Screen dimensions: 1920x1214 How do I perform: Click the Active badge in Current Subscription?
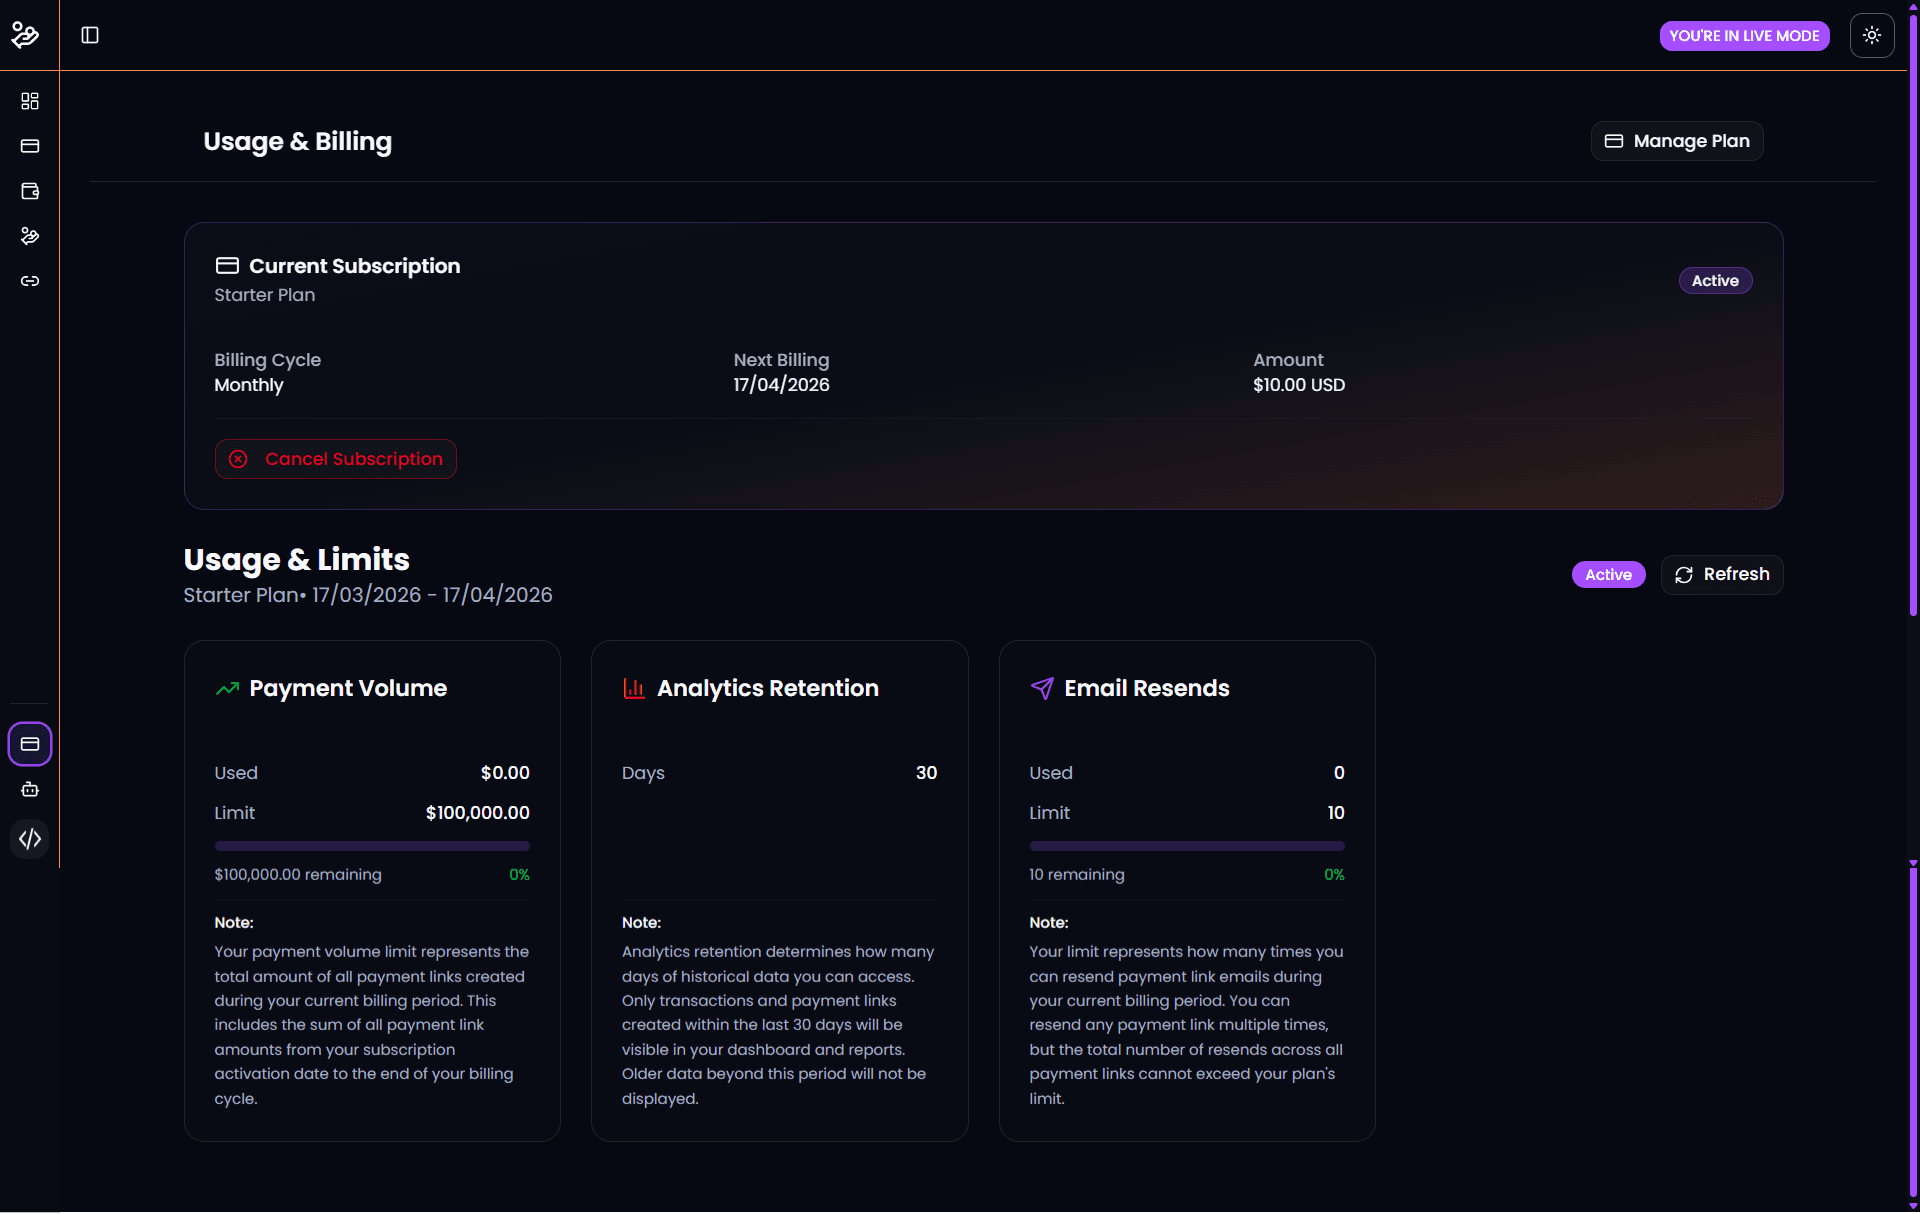[x=1715, y=281]
